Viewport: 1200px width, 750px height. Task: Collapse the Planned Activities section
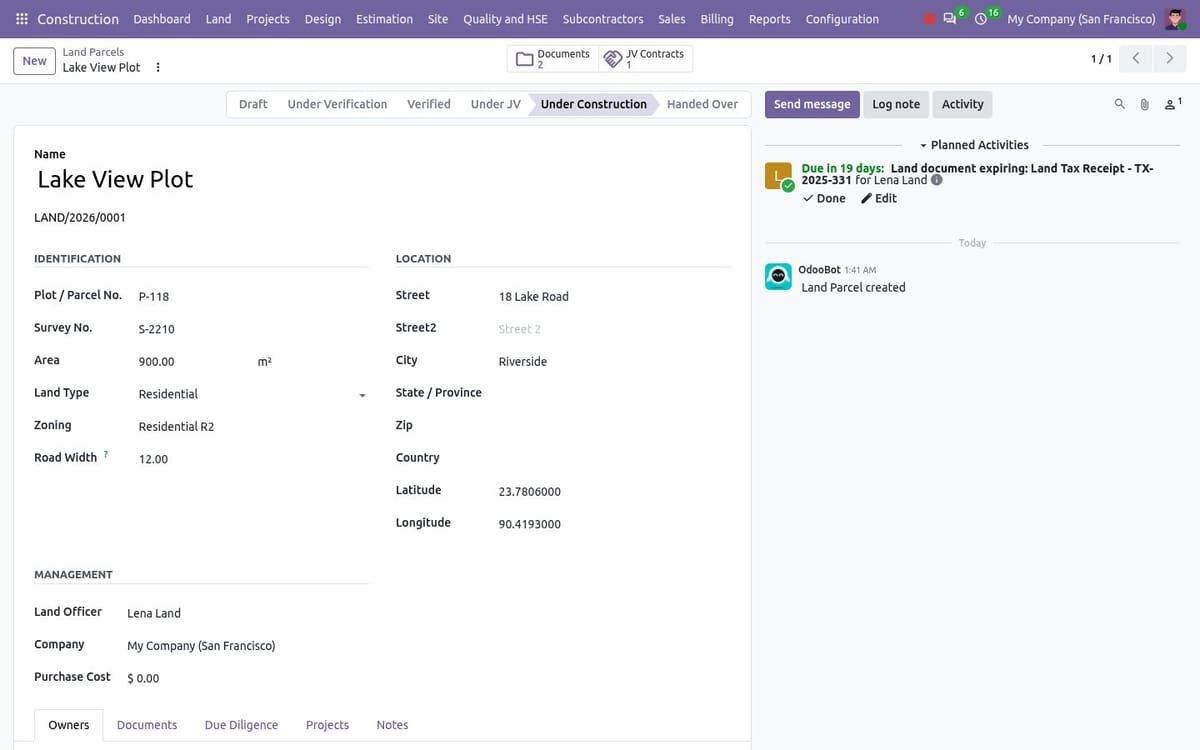click(974, 145)
